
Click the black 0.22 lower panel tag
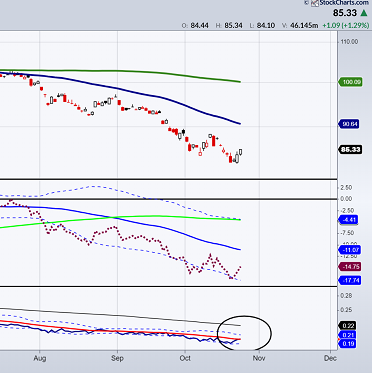click(348, 326)
